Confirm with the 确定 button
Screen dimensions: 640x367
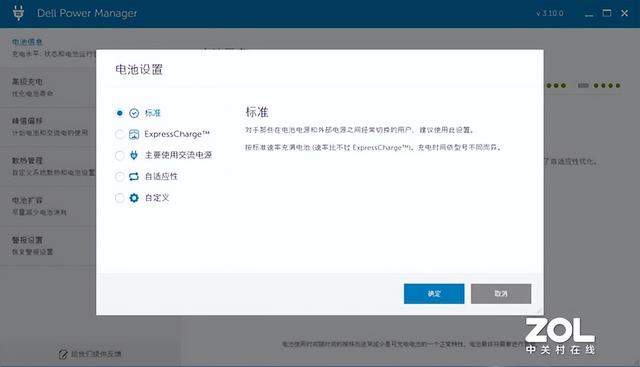click(x=434, y=294)
